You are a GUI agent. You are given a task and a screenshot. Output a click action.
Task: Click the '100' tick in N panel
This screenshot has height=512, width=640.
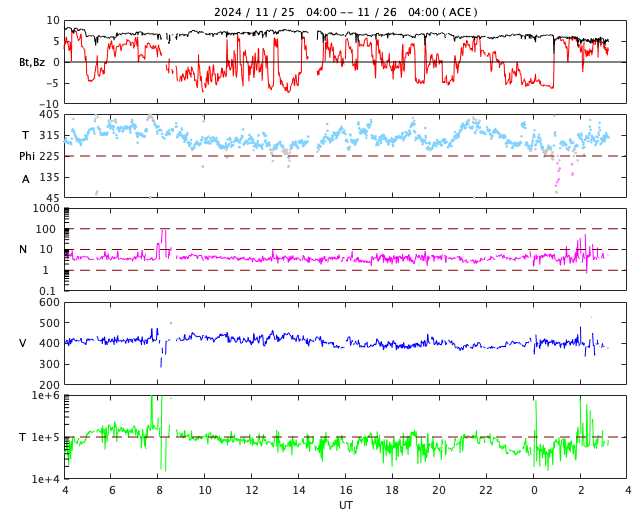pos(46,229)
